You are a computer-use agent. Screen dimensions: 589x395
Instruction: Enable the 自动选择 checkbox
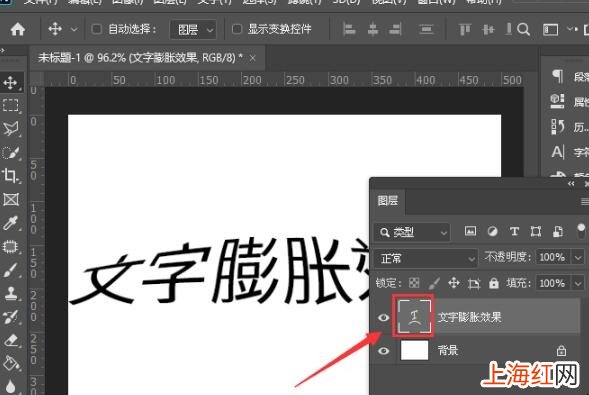click(x=97, y=29)
